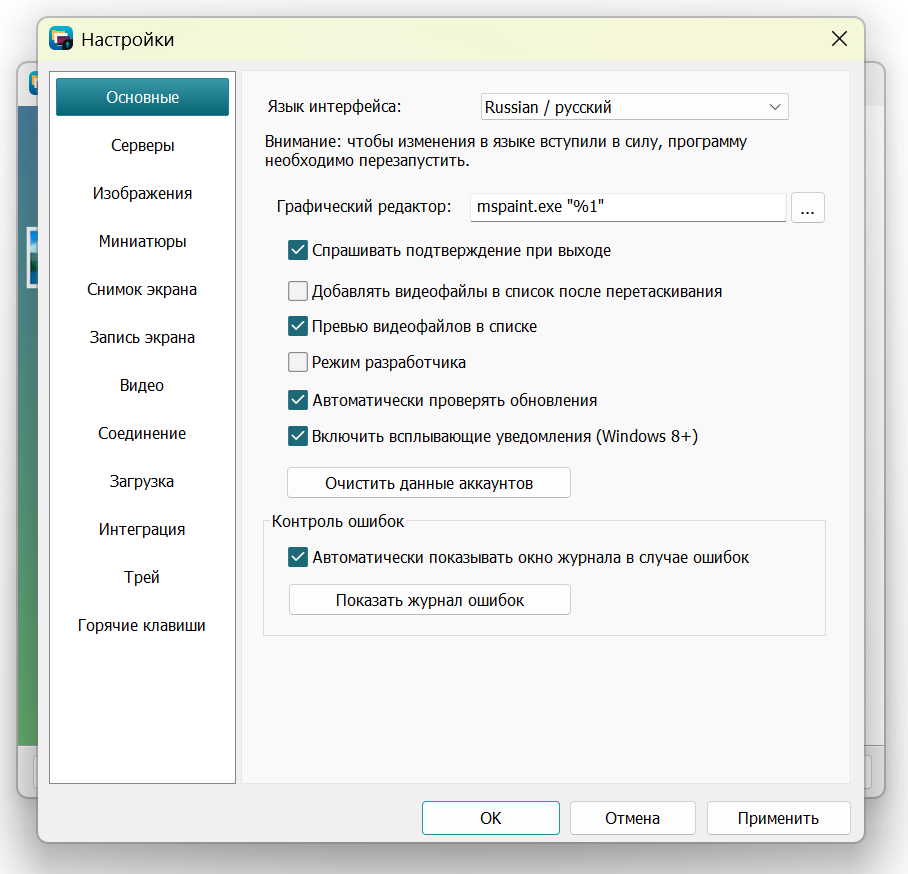Viewport: 908px width, 874px height.
Task: Select the Горячие клавиши section
Action: point(142,625)
